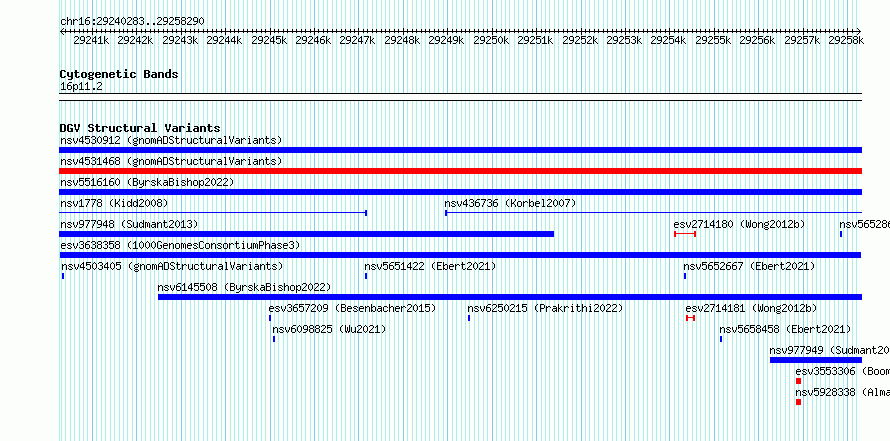Open the nsv977949 Sudmant variant label
Screen dimensions: 890x441
tap(829, 350)
